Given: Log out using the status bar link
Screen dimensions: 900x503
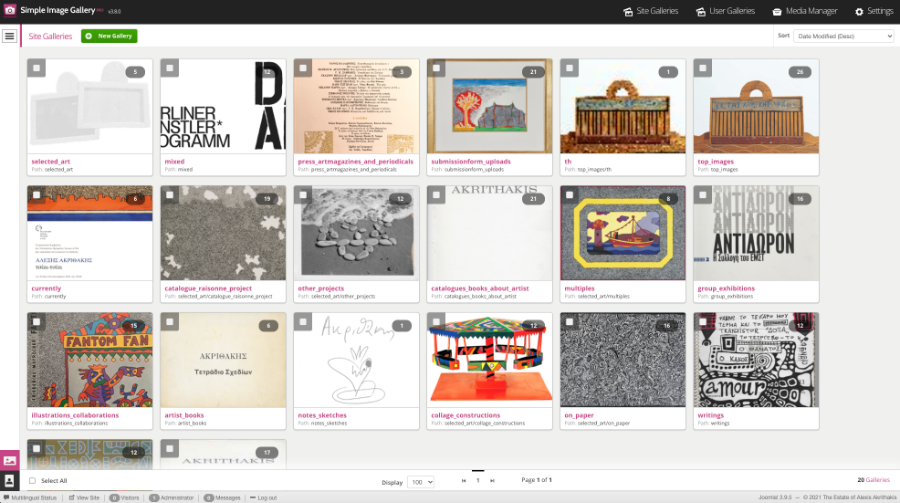Looking at the screenshot, I should coord(263,498).
